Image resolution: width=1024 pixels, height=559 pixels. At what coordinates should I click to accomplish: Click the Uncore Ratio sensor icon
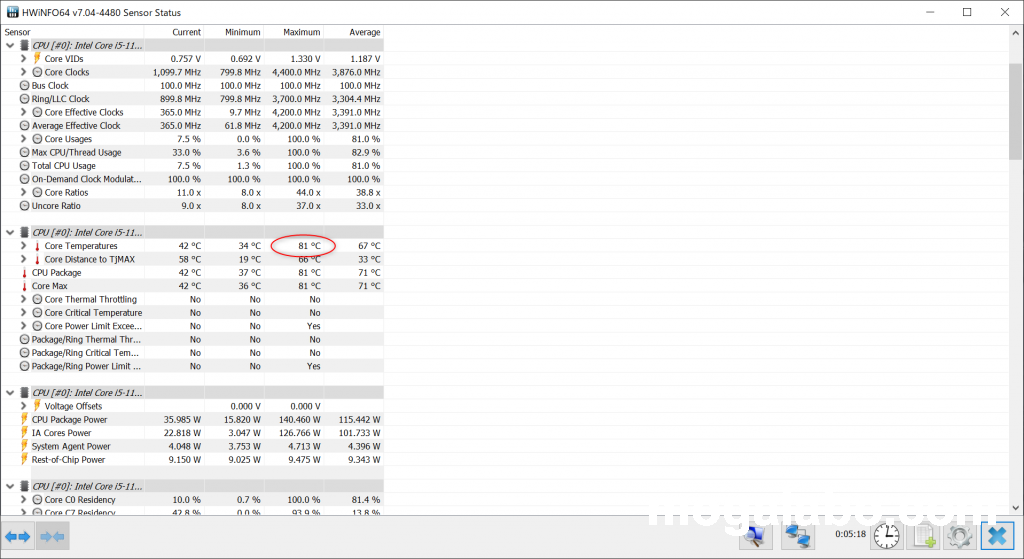point(25,206)
